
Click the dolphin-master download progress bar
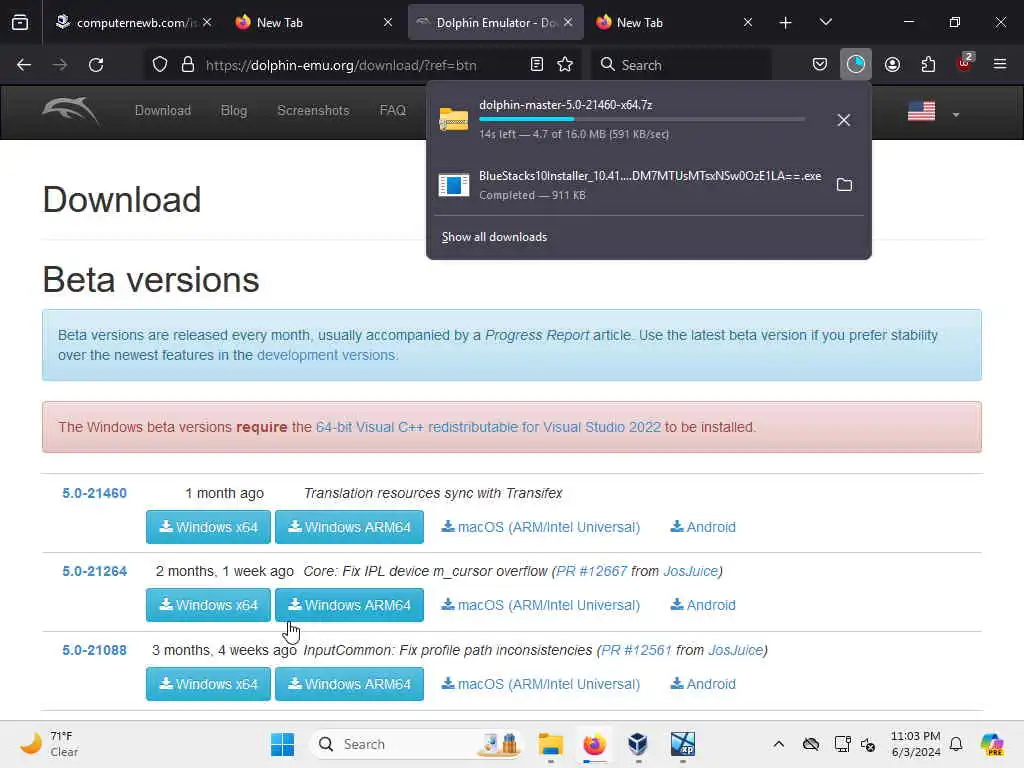[x=641, y=119]
